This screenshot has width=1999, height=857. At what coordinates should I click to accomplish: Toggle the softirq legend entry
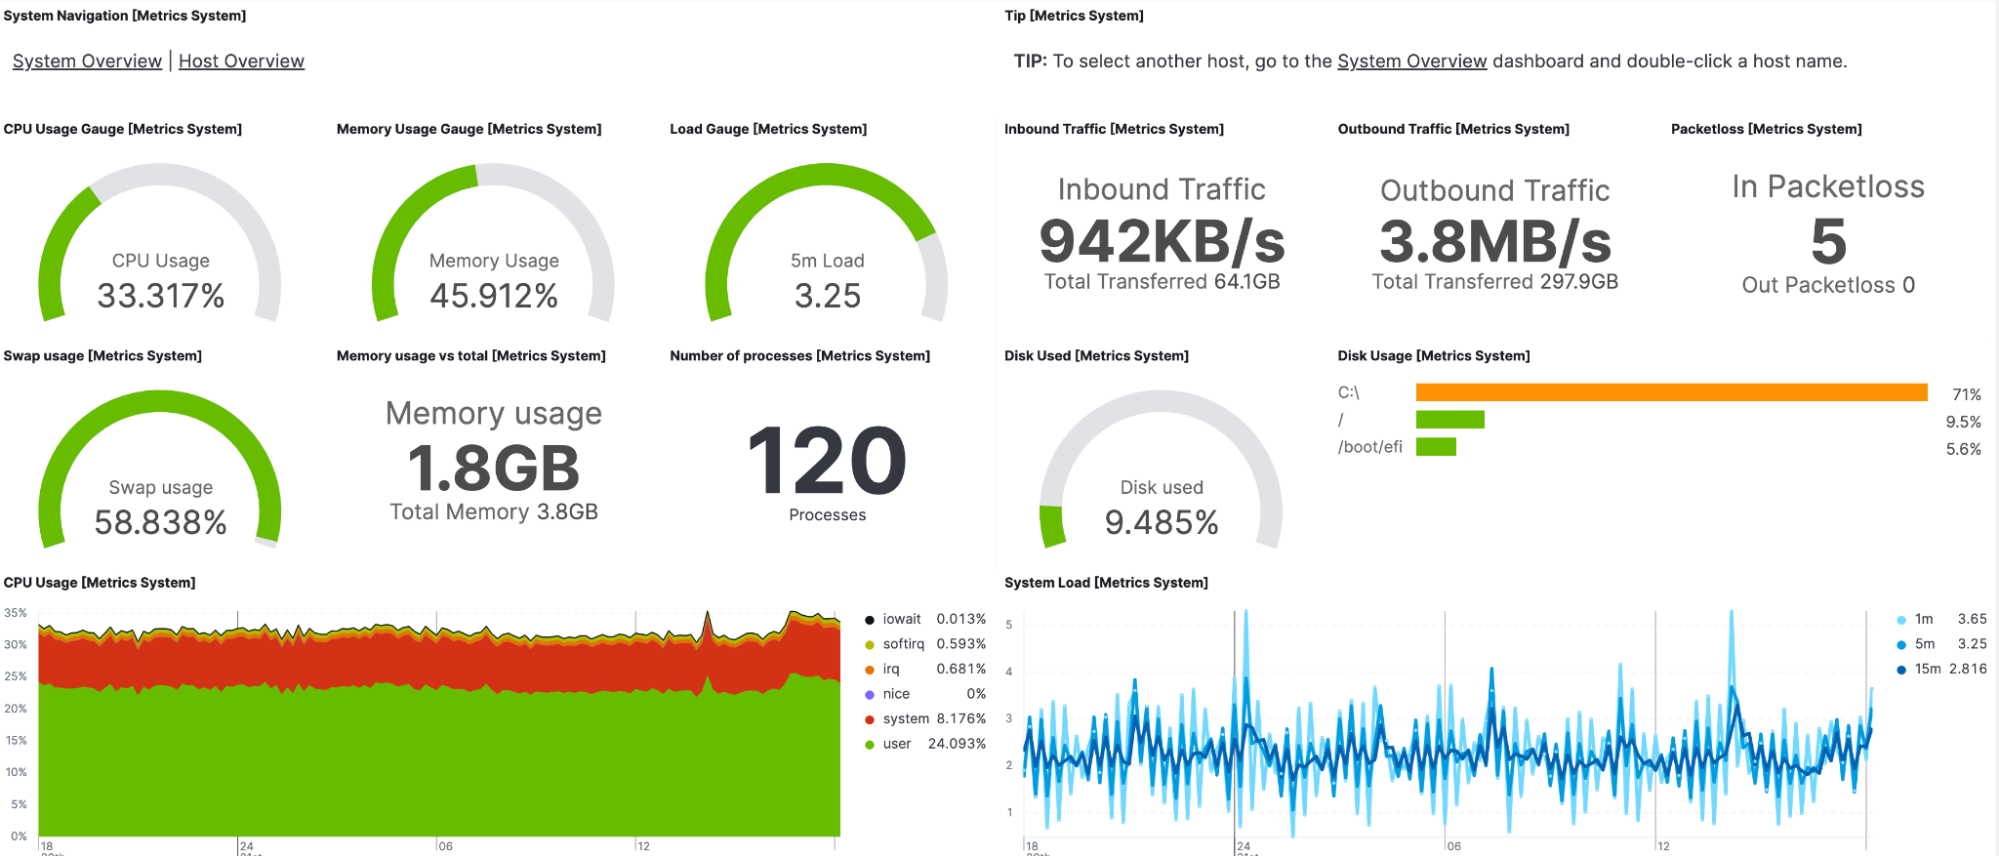click(x=925, y=644)
